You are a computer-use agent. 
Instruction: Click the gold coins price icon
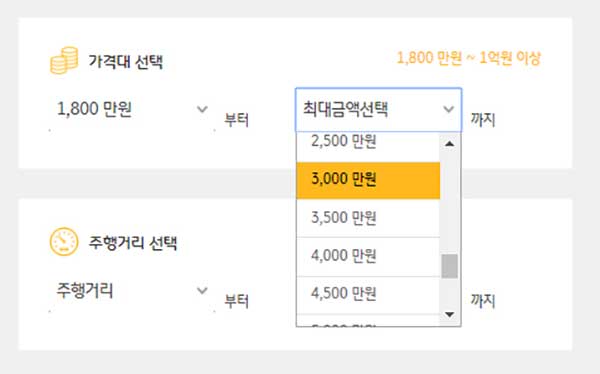[64, 60]
